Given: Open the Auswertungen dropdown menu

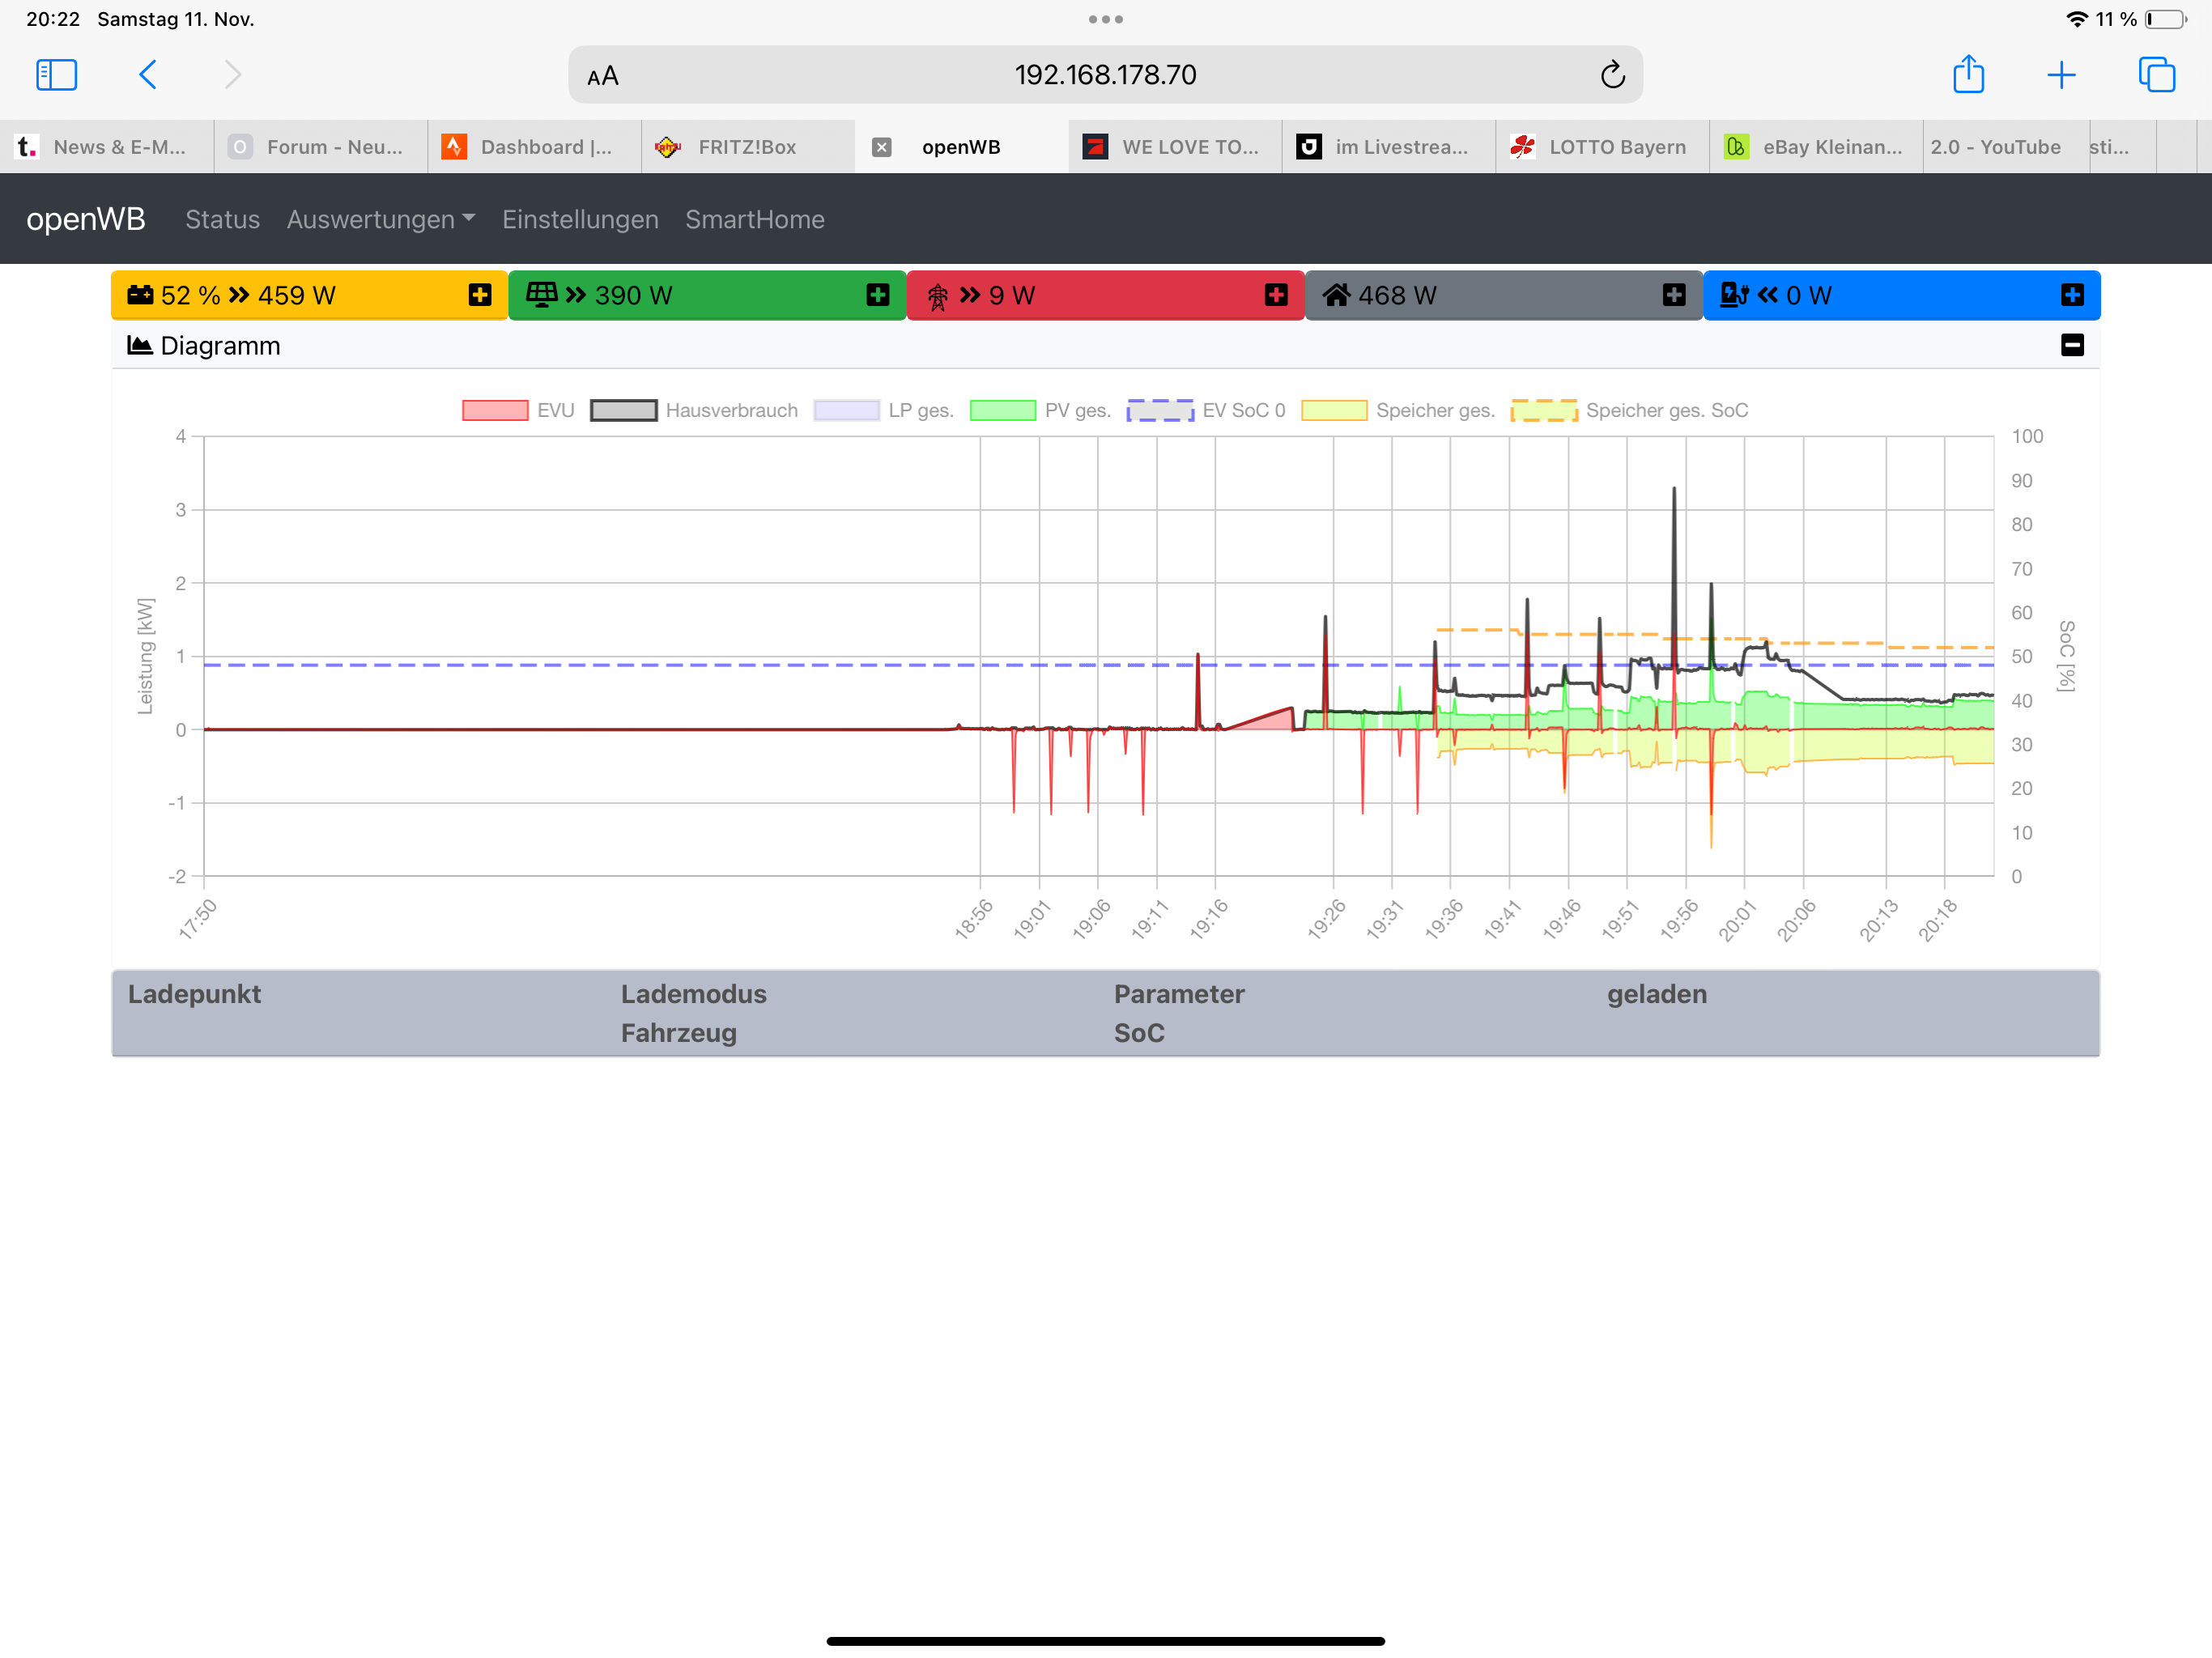Looking at the screenshot, I should (x=380, y=219).
